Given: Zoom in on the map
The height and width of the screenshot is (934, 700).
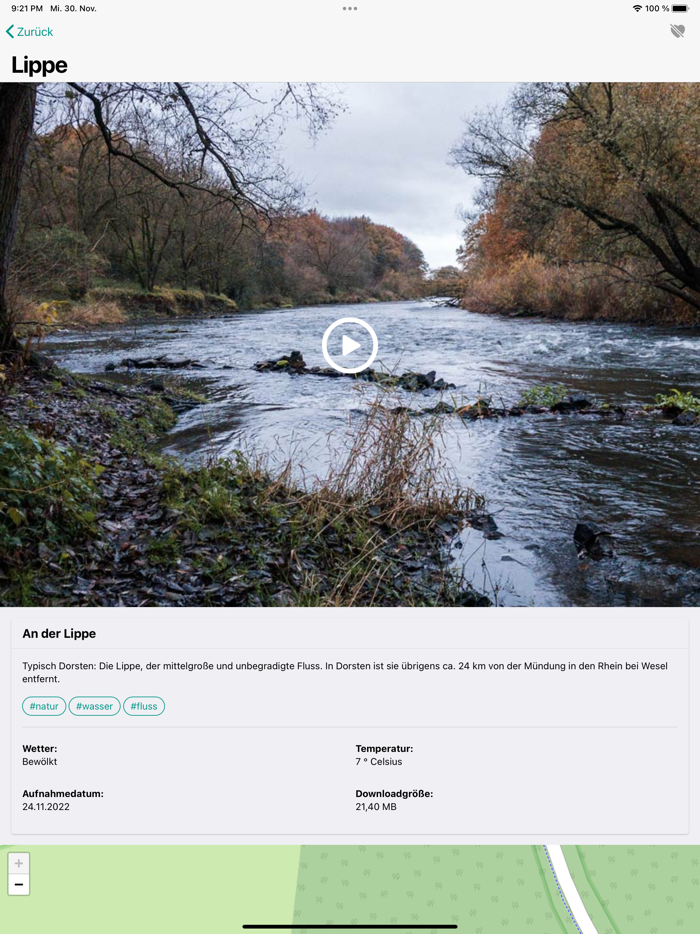Looking at the screenshot, I should coord(18,863).
